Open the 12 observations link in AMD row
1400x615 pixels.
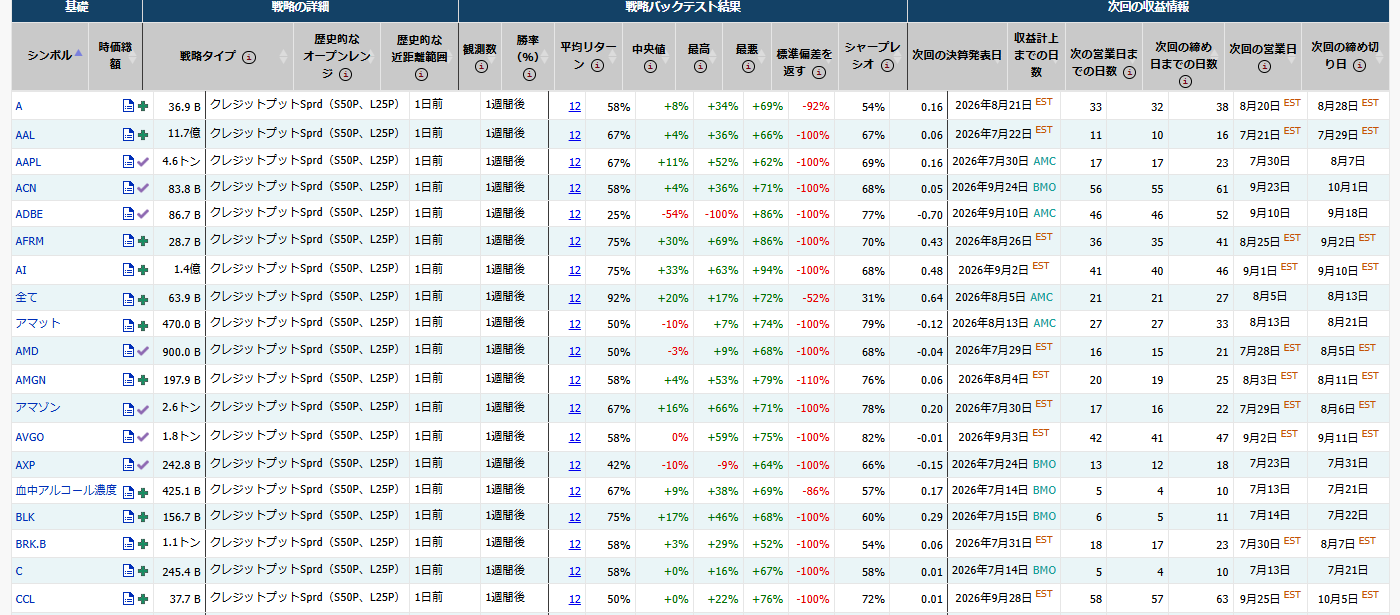(575, 351)
